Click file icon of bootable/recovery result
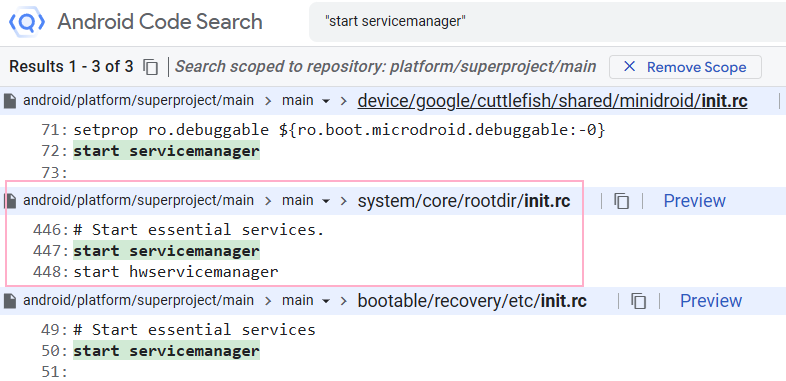The height and width of the screenshot is (381, 786). 10,301
